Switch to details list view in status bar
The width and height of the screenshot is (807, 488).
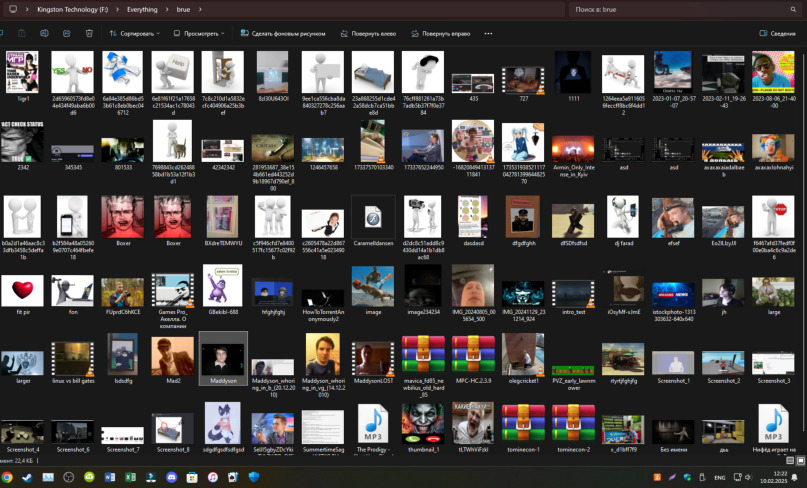[x=790, y=461]
